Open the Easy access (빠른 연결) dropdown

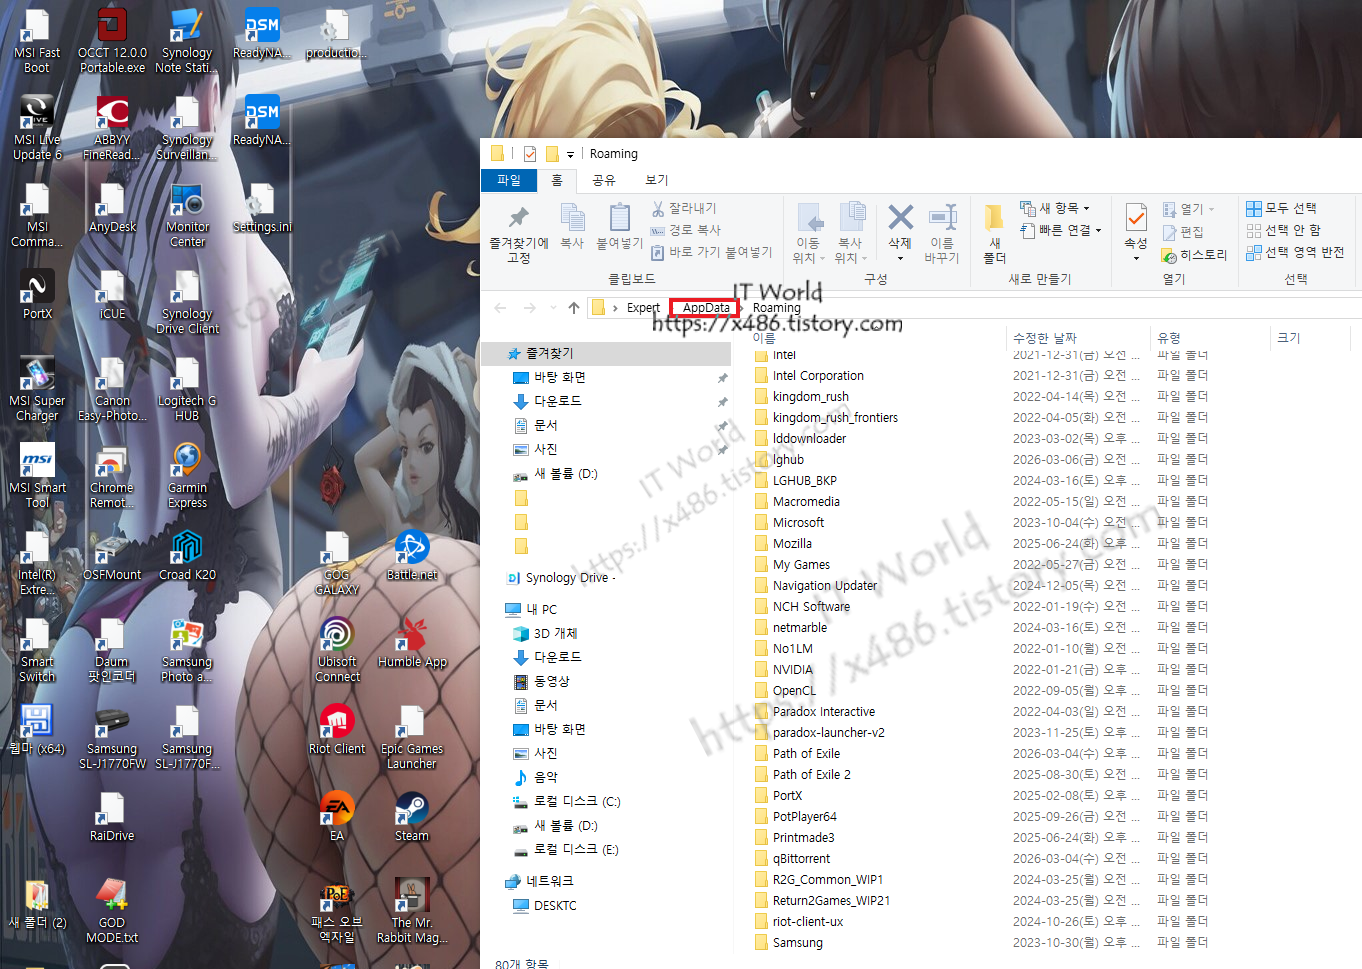pos(1061,230)
